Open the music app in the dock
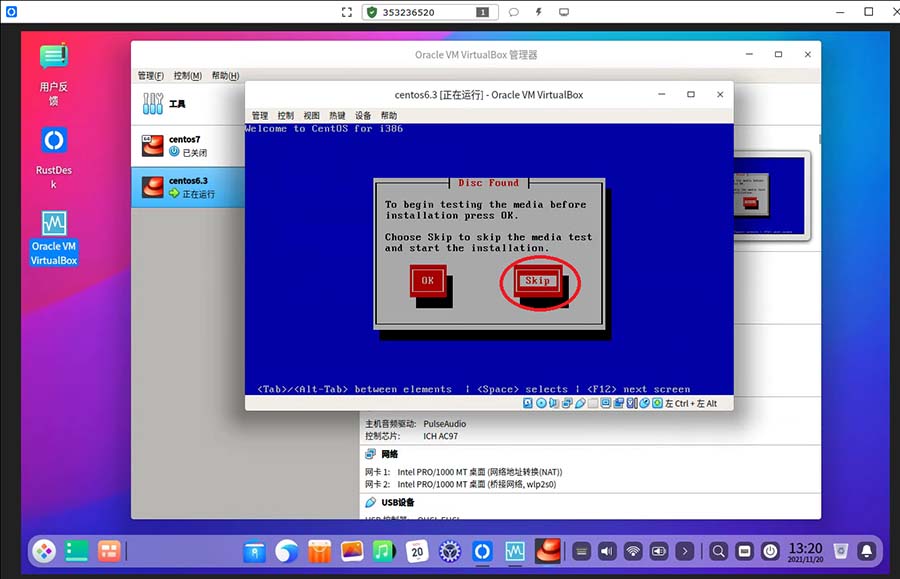900x579 pixels. coord(383,550)
